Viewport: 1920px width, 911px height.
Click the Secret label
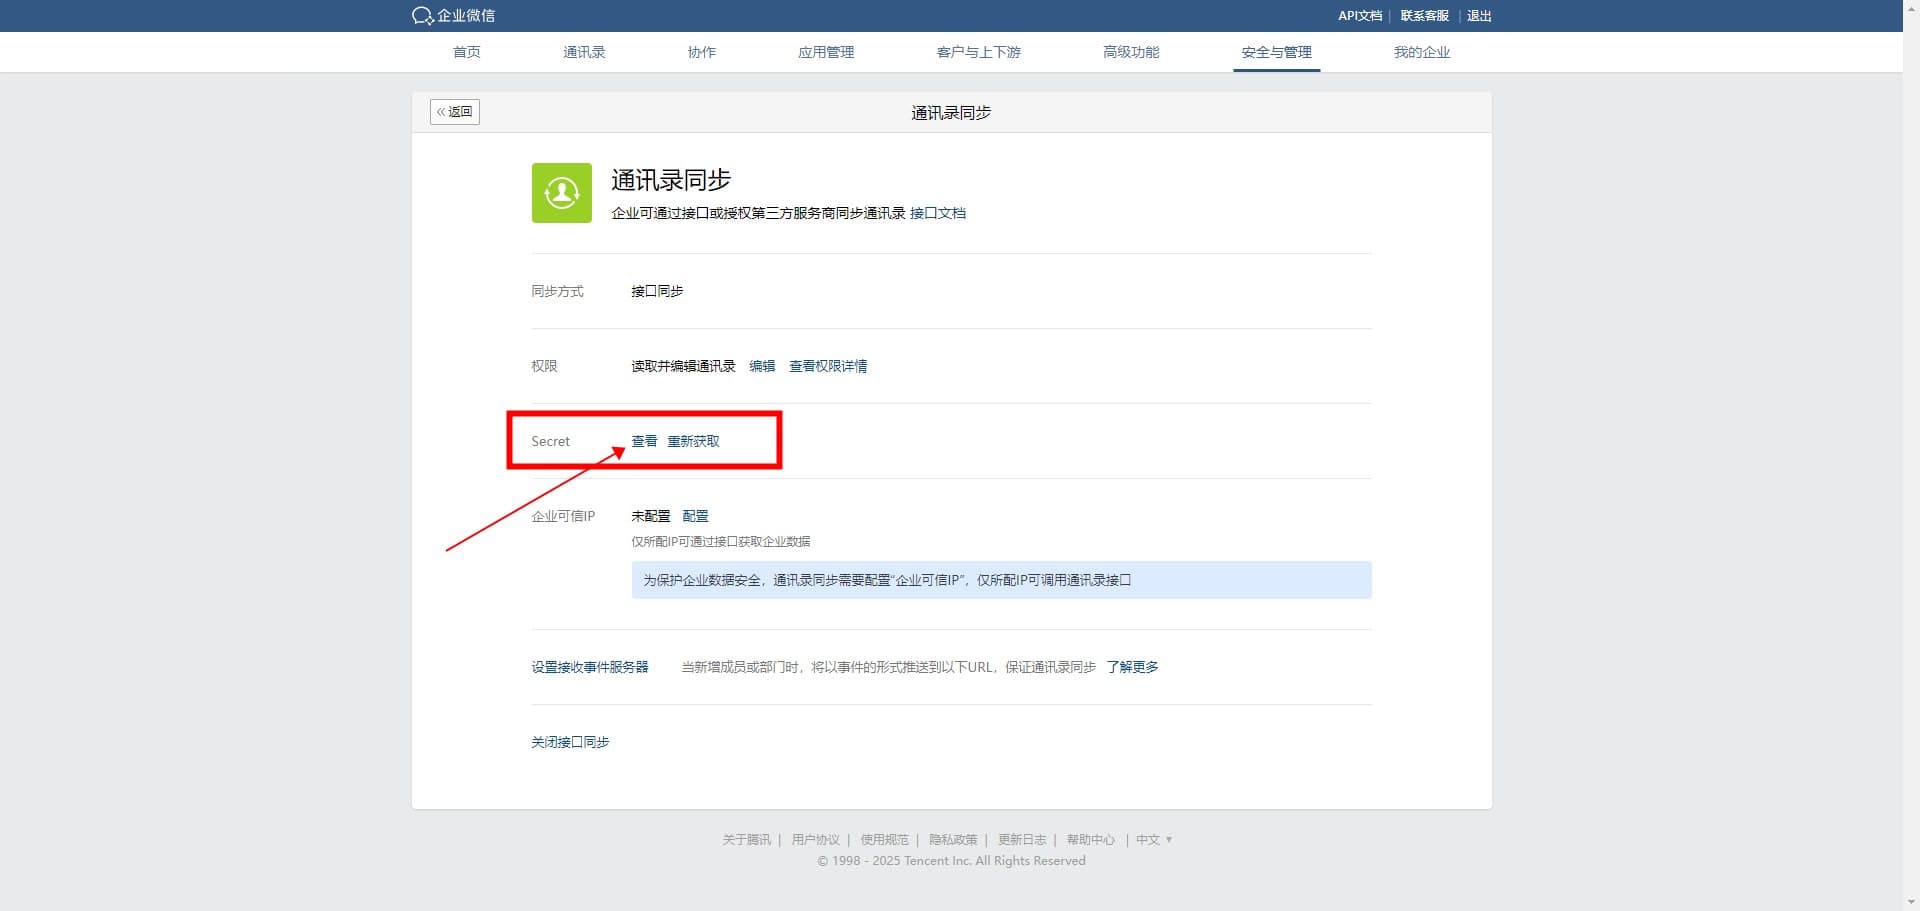tap(550, 441)
